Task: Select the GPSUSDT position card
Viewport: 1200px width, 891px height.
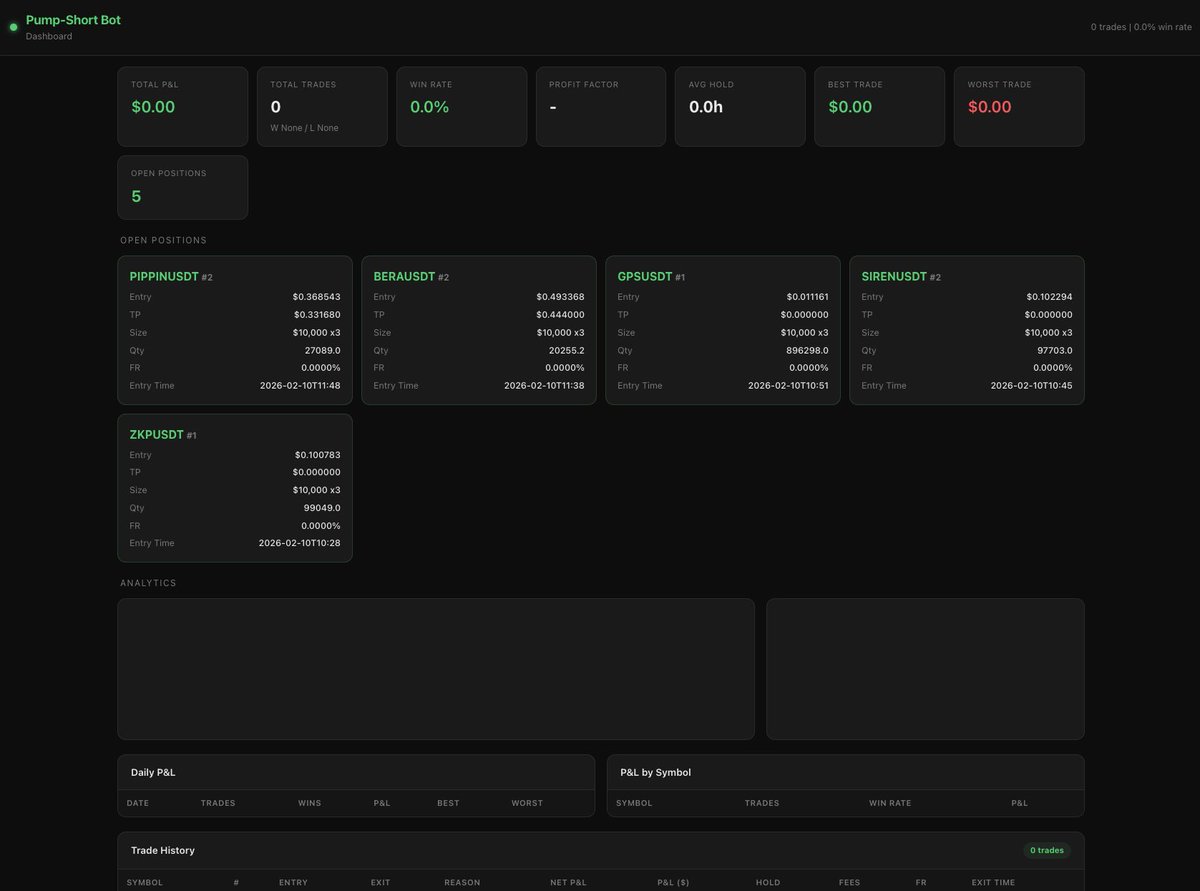Action: coord(723,330)
